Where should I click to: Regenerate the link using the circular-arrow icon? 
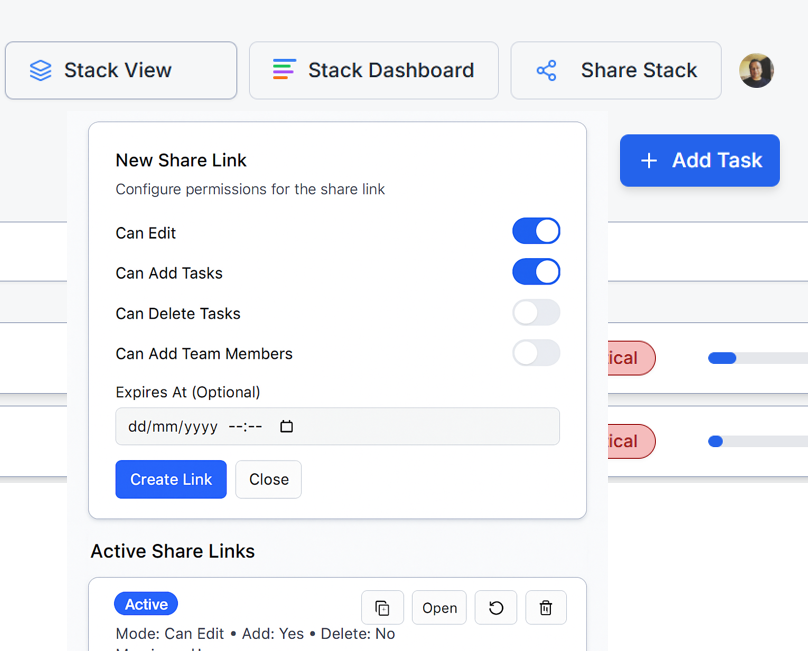click(496, 607)
